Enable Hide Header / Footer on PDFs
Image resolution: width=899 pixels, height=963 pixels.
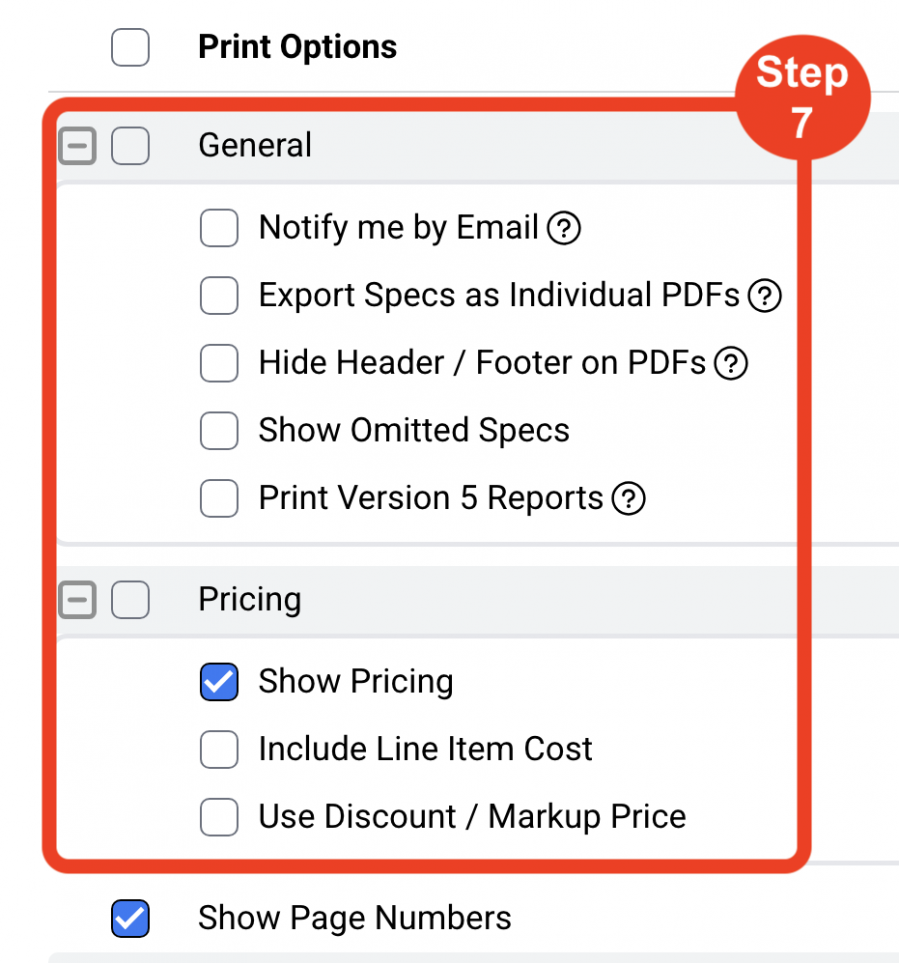coord(219,364)
